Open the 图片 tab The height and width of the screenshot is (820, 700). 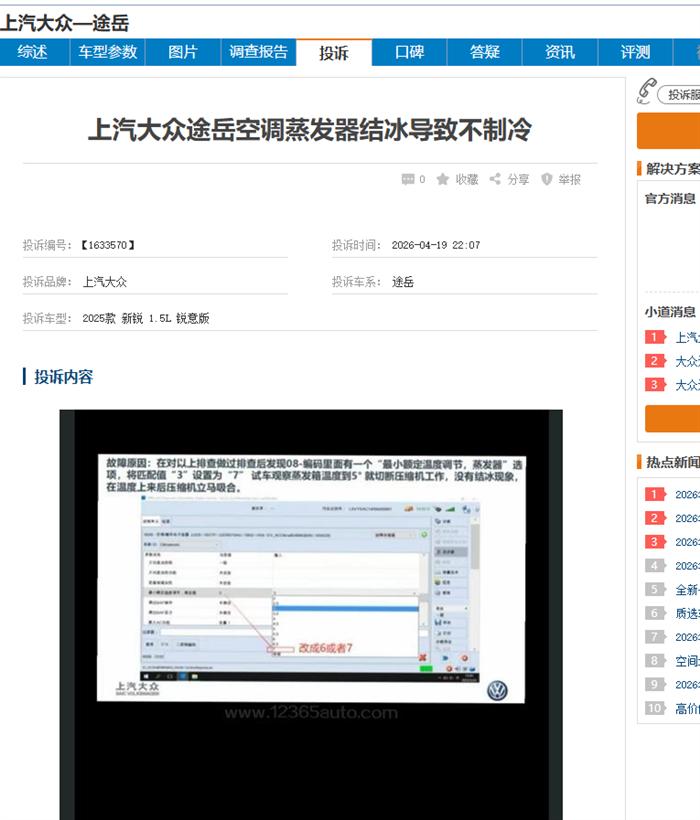pyautogui.click(x=183, y=52)
